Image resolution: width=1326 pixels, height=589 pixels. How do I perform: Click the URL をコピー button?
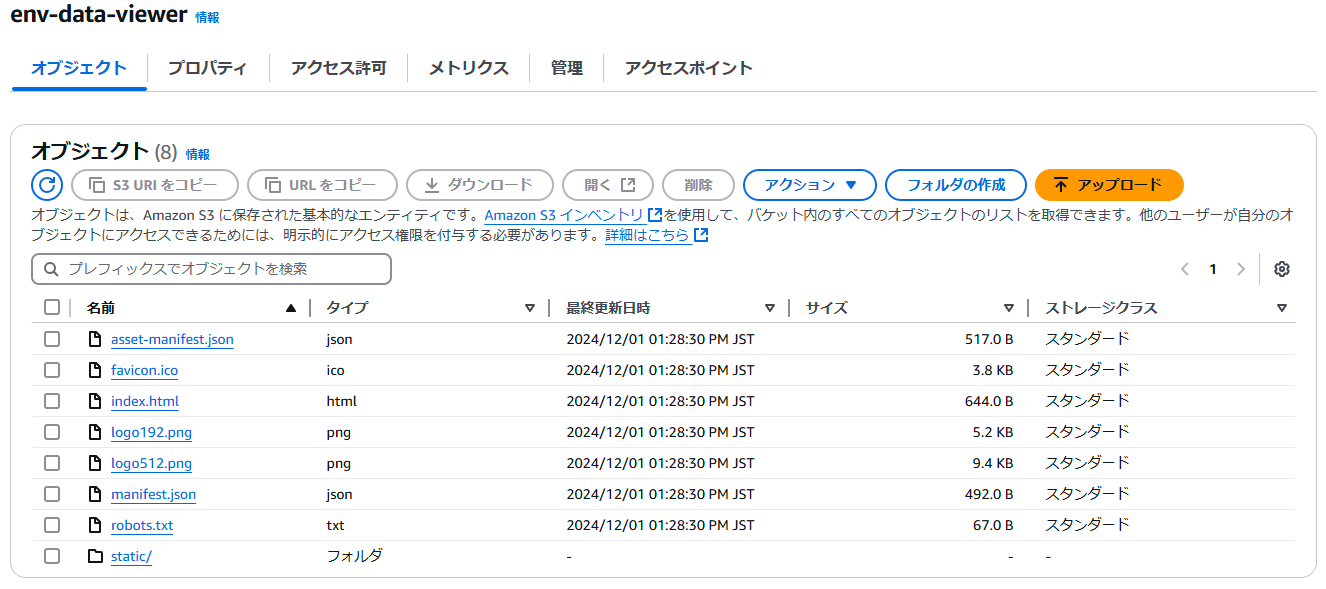[322, 185]
